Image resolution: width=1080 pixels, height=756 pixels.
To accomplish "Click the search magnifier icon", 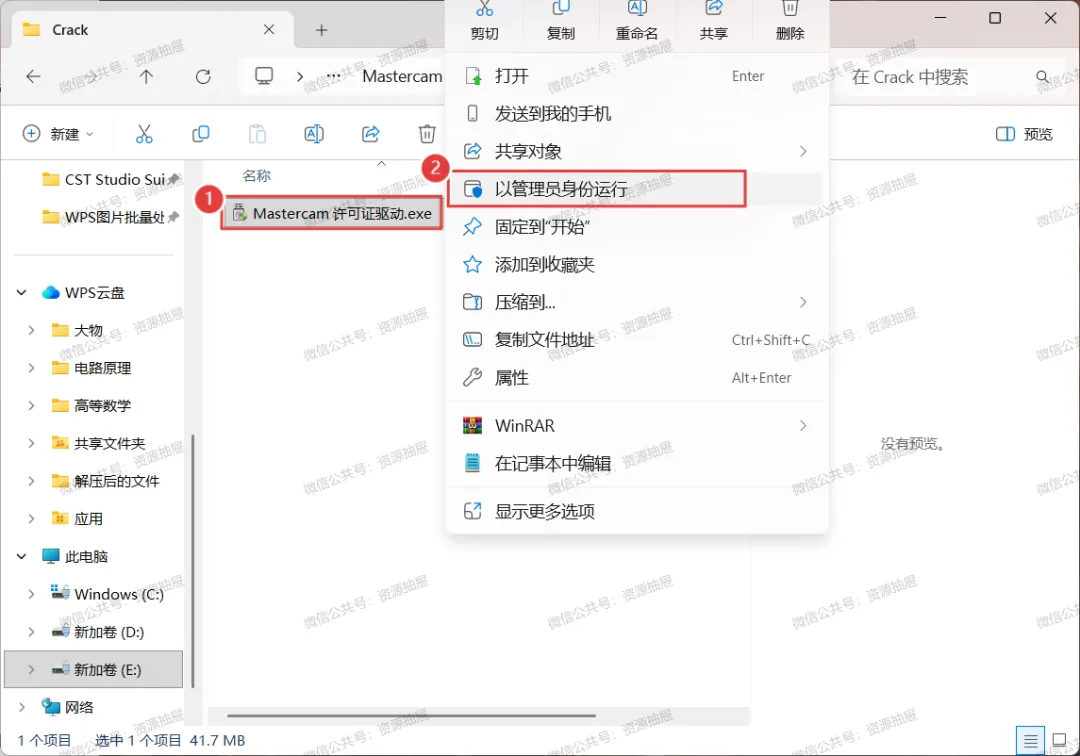I will [x=1043, y=76].
